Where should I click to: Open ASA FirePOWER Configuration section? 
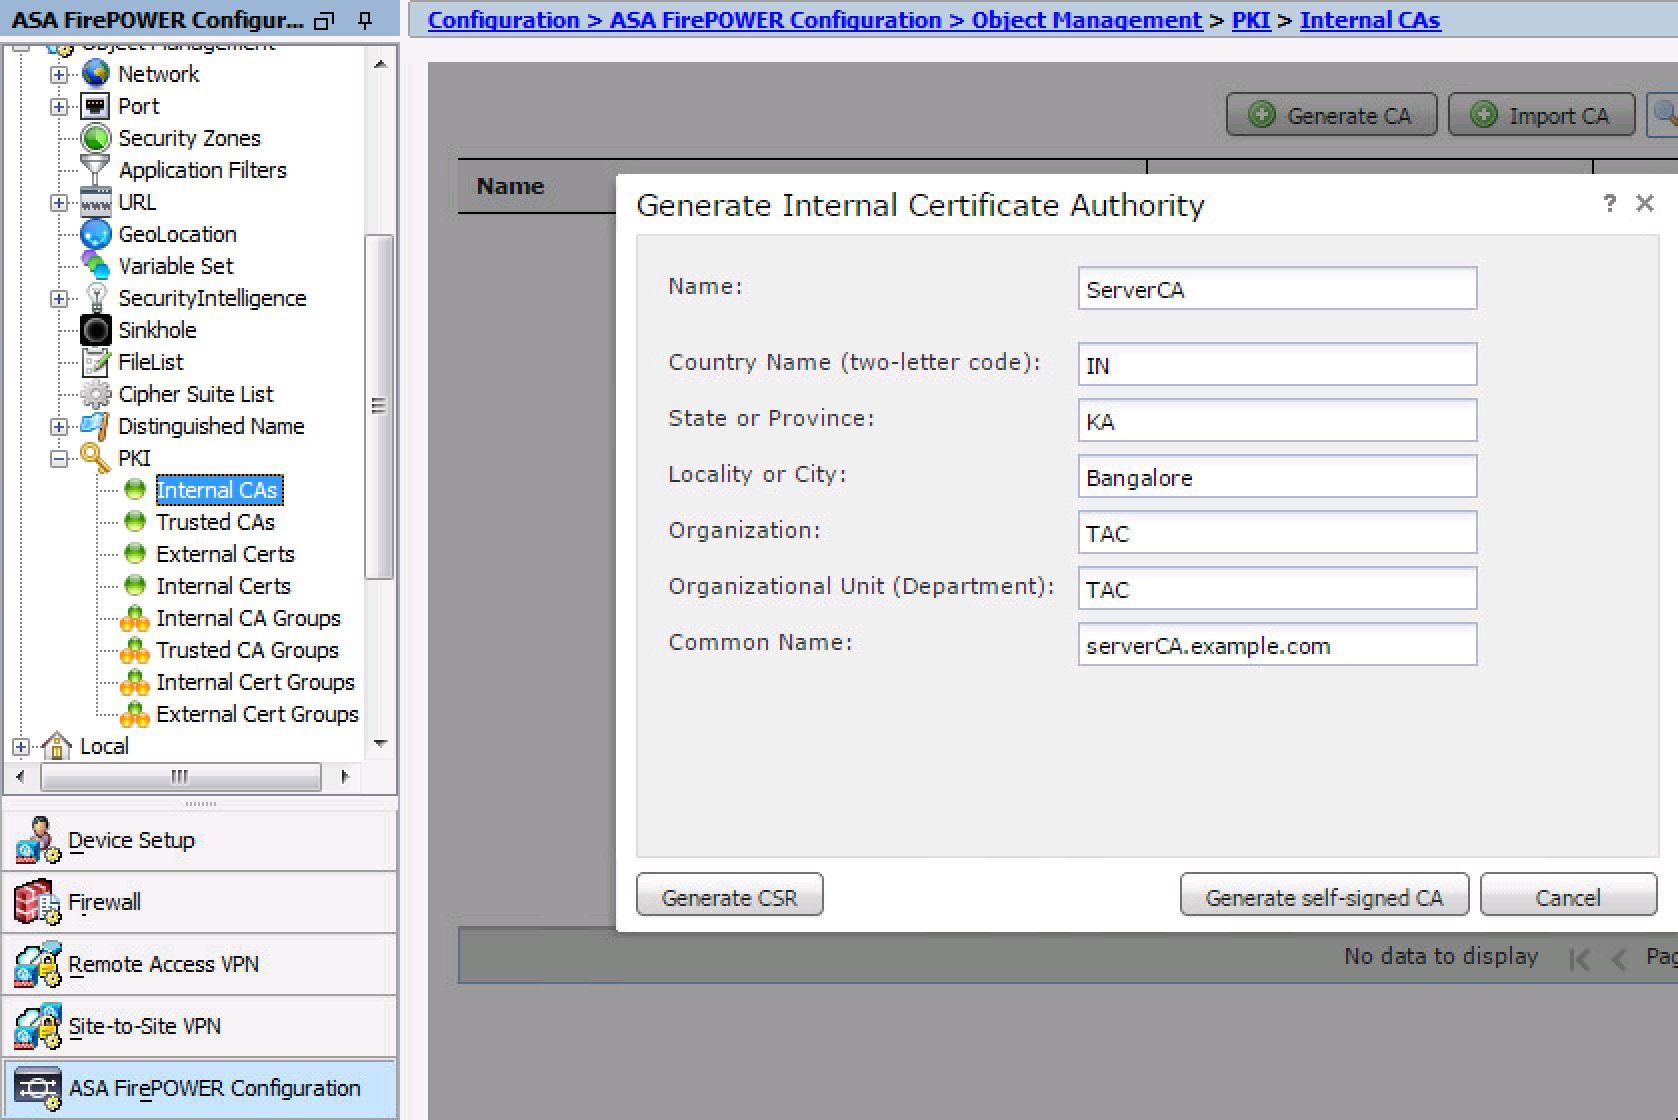click(x=200, y=1089)
